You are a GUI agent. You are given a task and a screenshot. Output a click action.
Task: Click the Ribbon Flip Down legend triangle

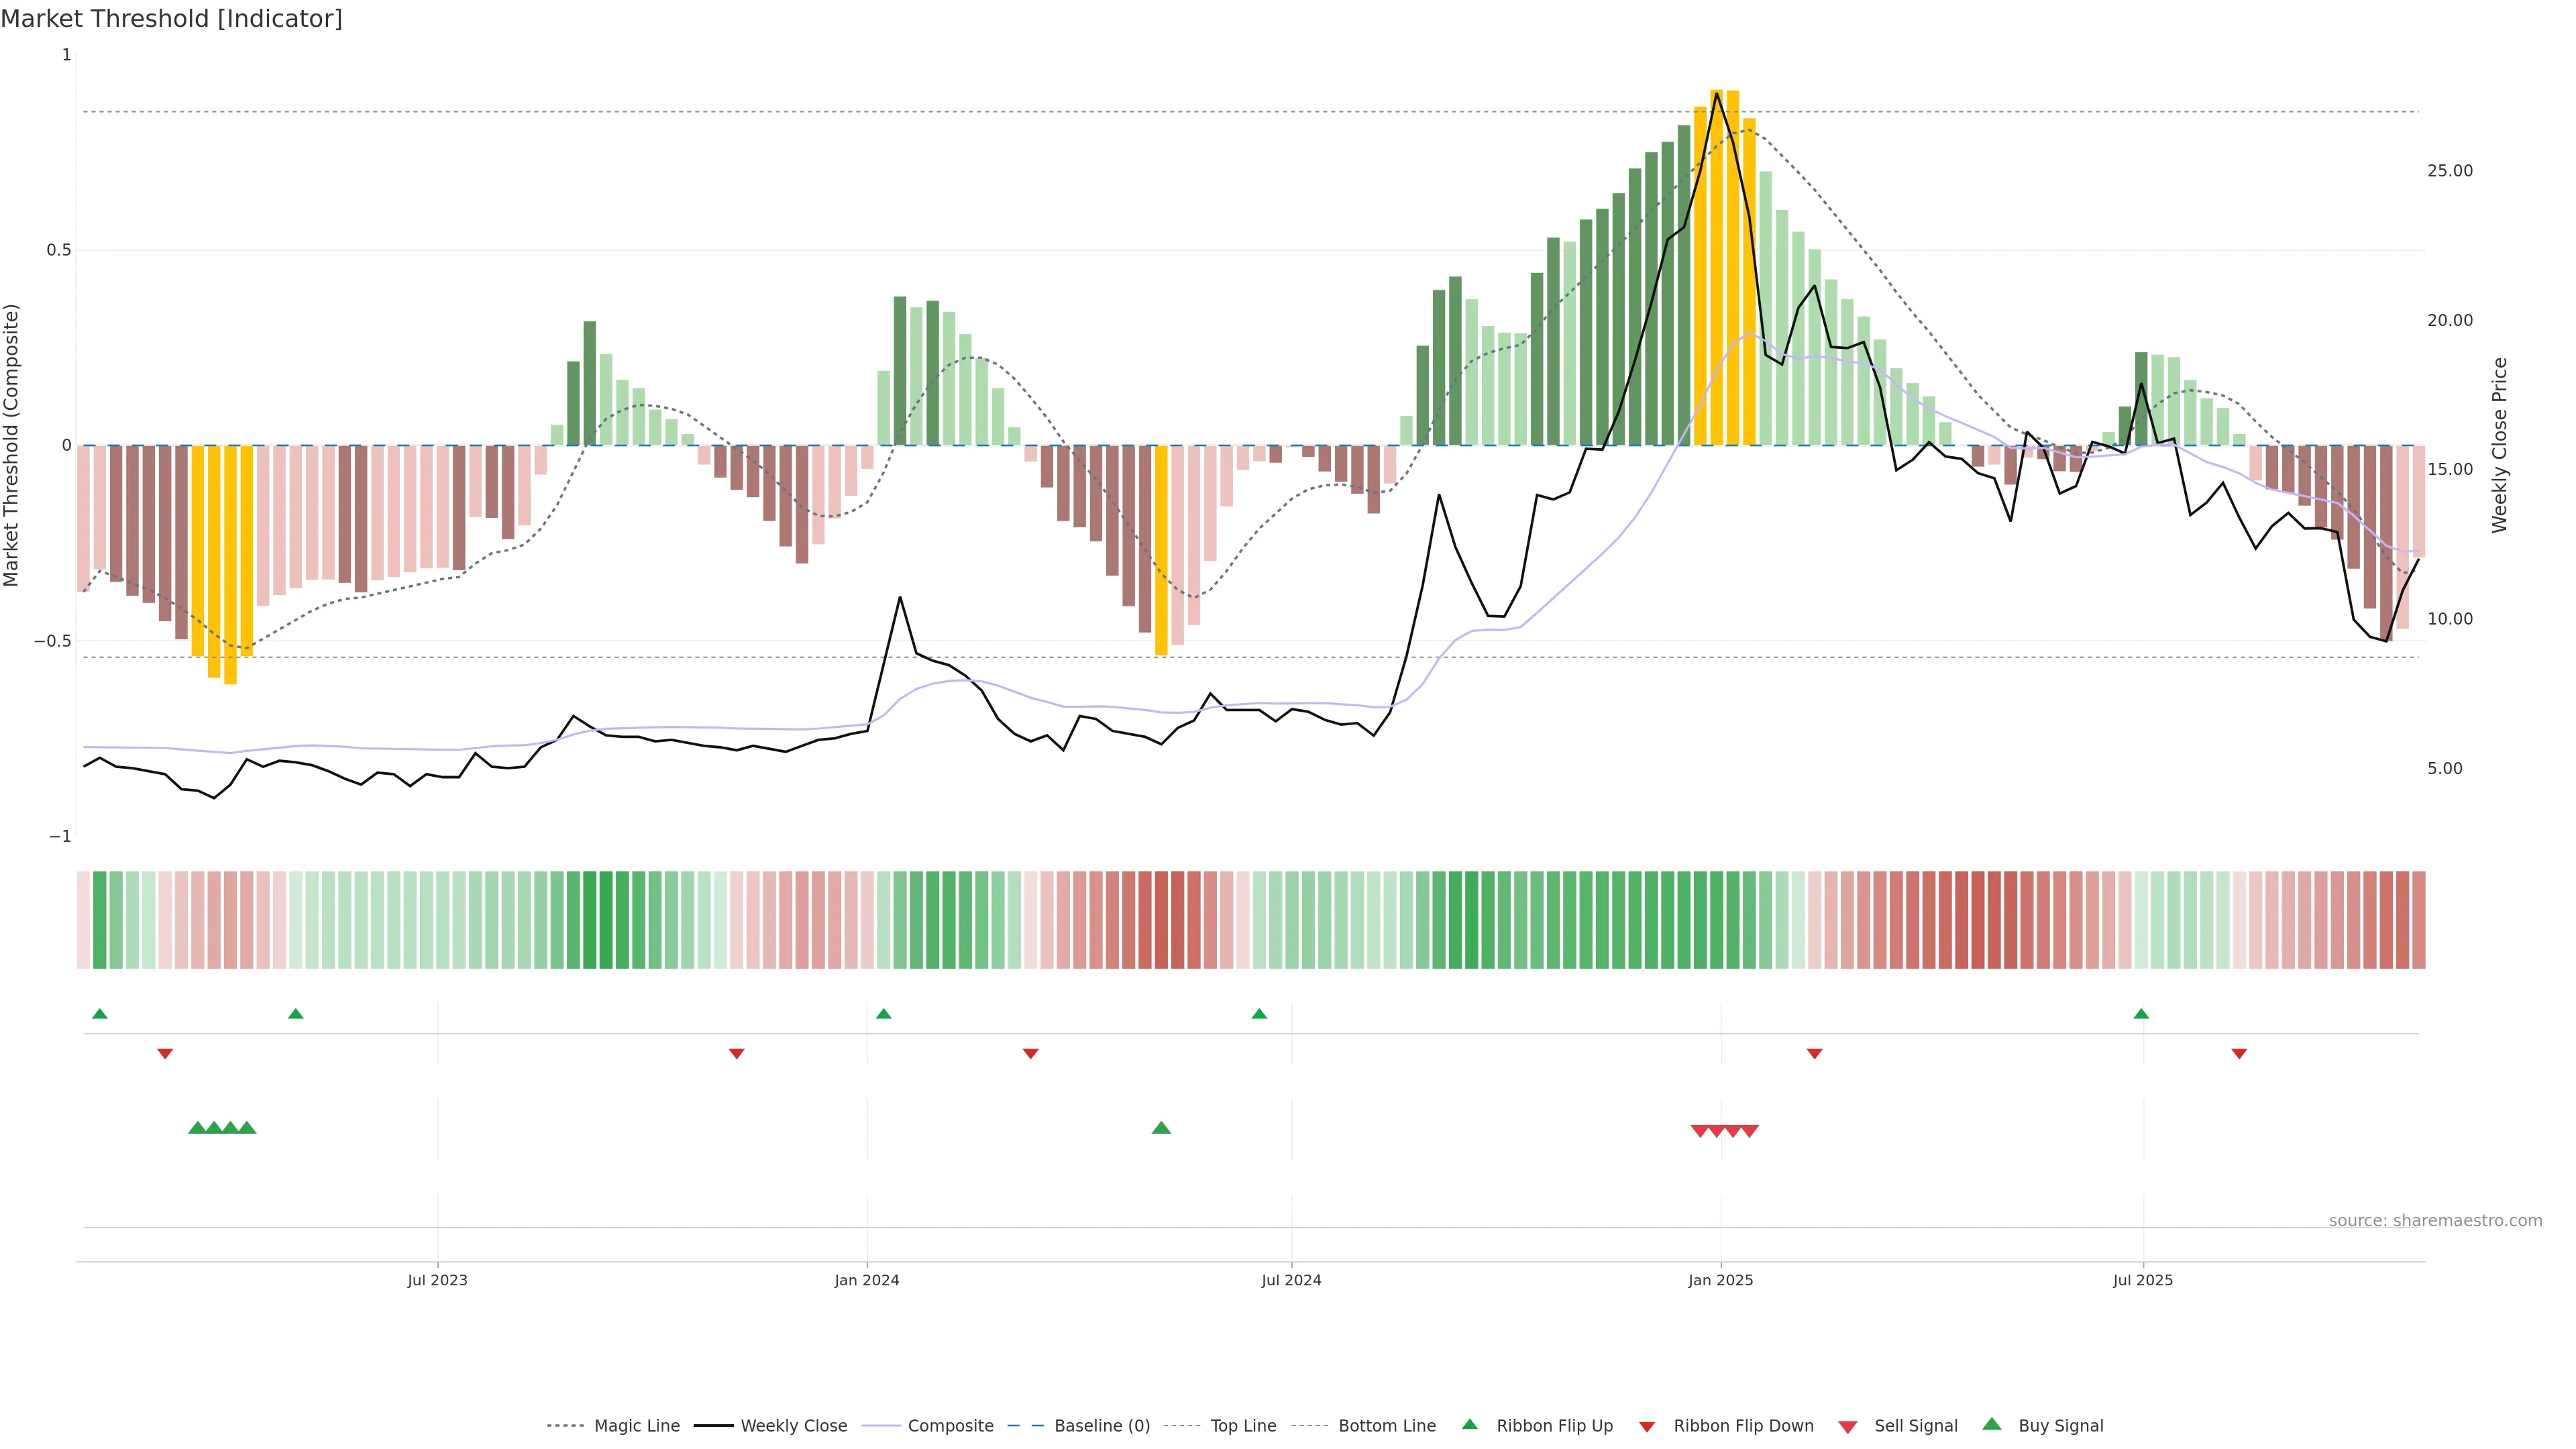click(x=1646, y=1426)
